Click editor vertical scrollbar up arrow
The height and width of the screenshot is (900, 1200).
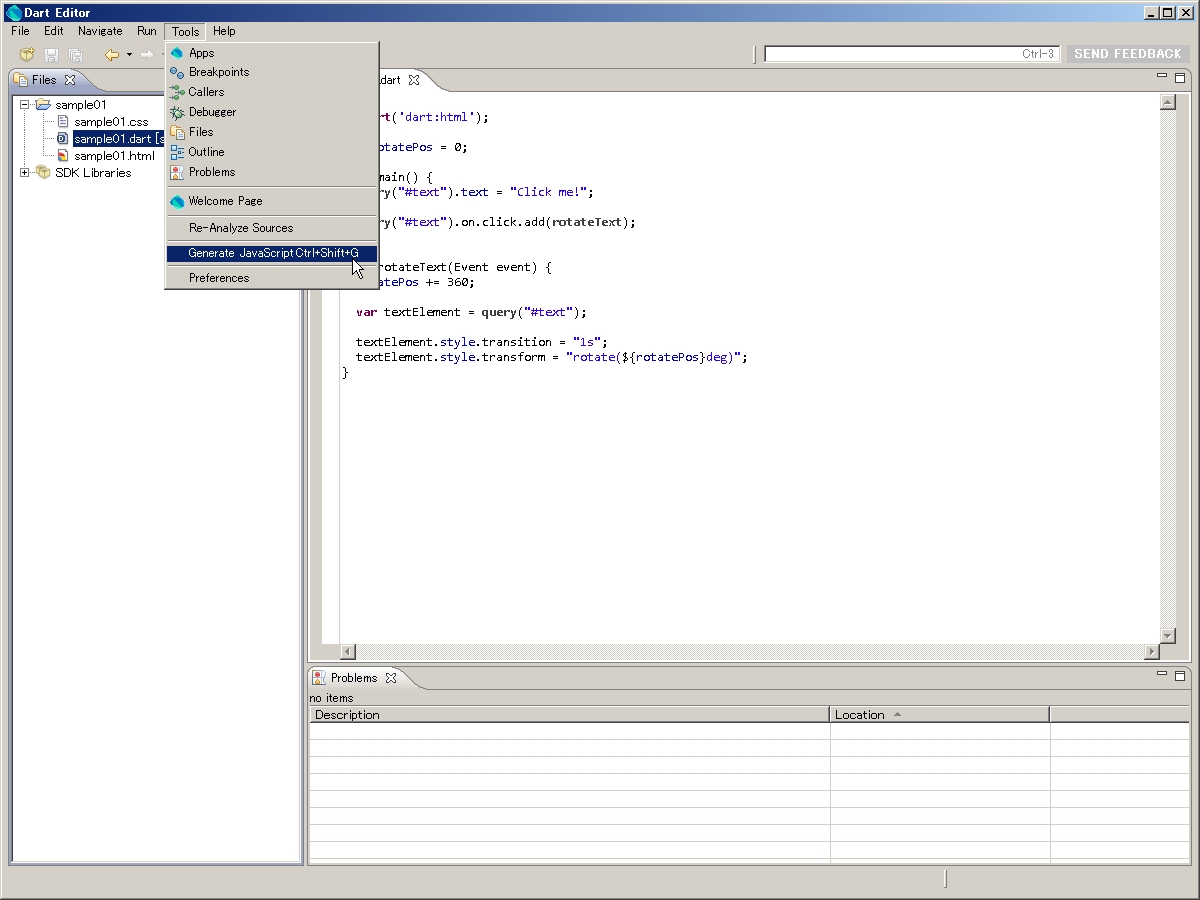click(x=1167, y=102)
